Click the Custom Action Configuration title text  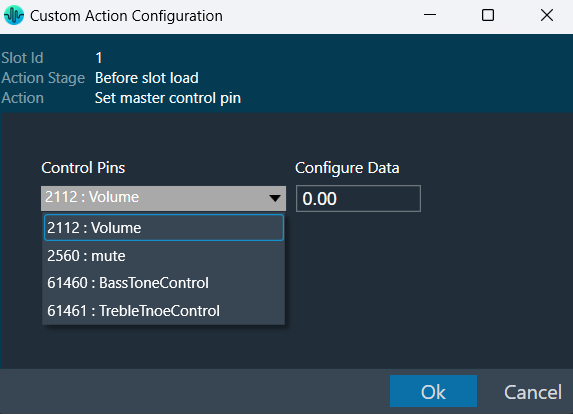(126, 16)
